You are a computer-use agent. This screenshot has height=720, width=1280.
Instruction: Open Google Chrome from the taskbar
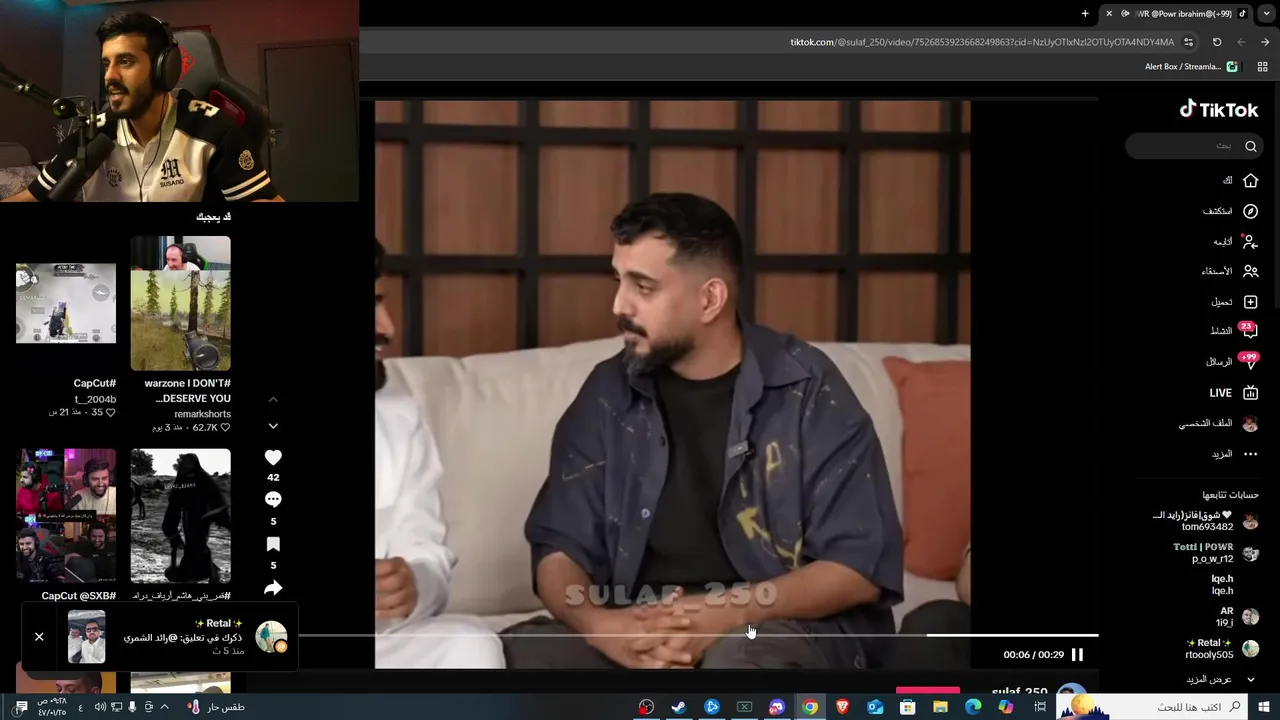[810, 707]
